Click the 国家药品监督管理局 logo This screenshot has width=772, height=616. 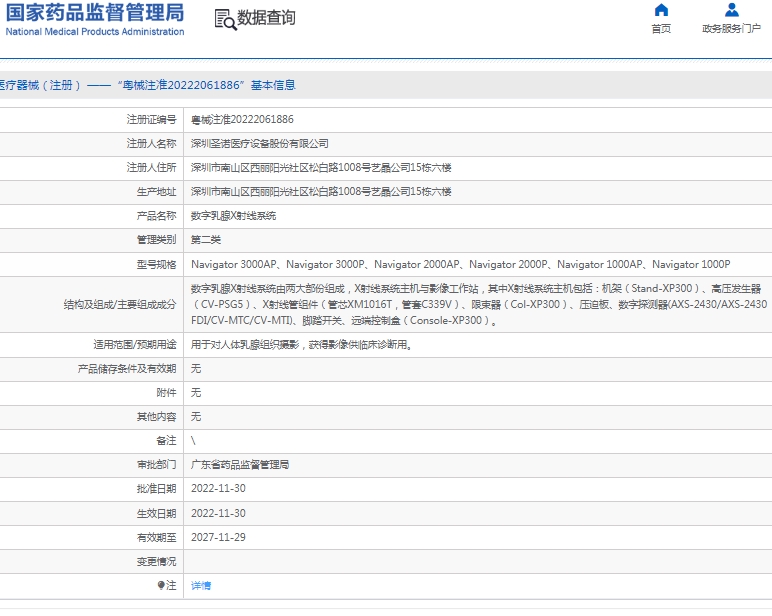[x=95, y=20]
